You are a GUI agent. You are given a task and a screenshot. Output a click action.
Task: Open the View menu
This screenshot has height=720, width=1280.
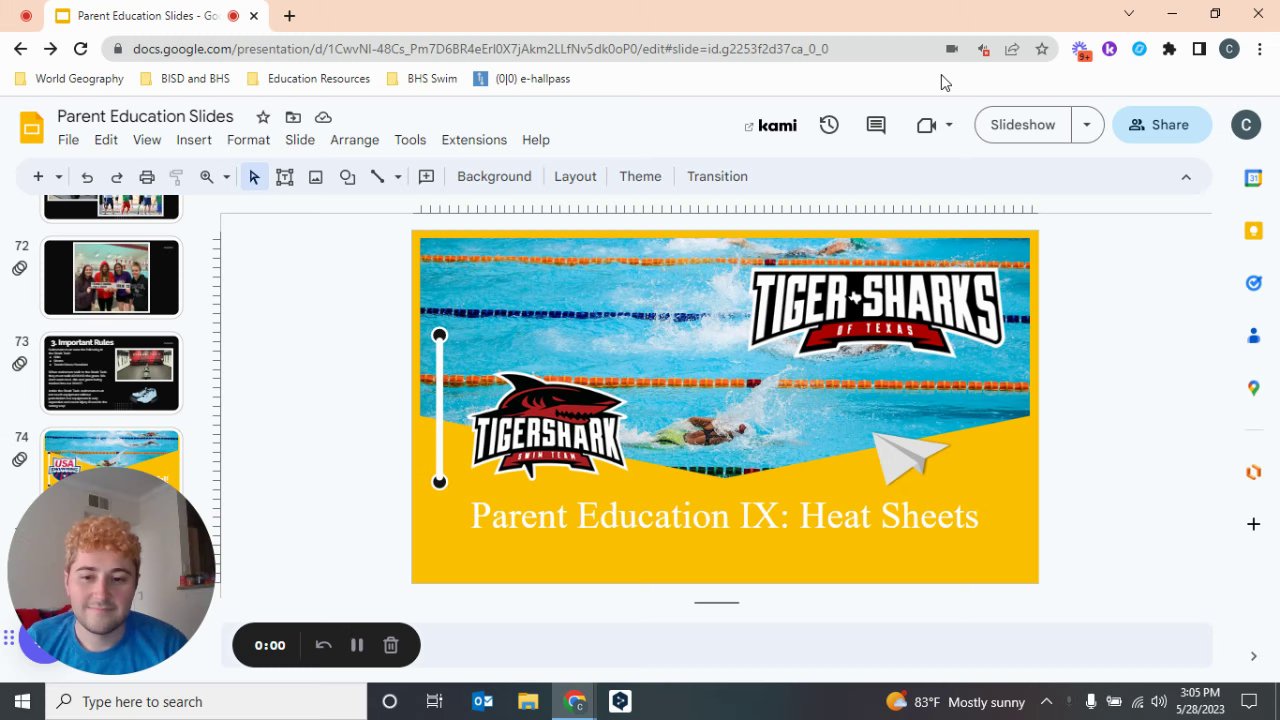point(147,140)
